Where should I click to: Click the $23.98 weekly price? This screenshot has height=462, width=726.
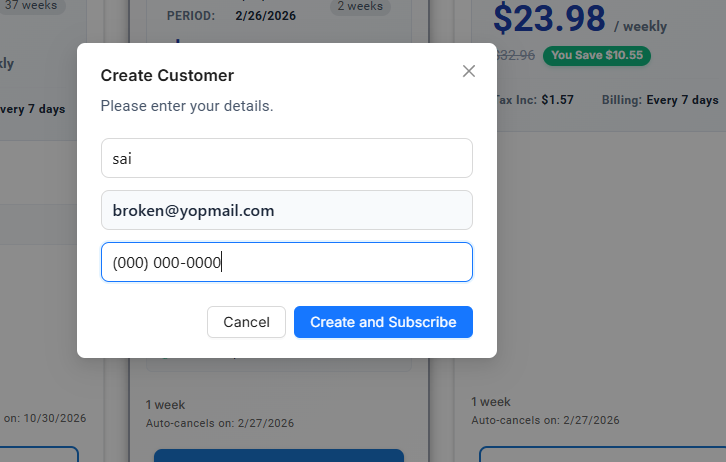(x=550, y=18)
